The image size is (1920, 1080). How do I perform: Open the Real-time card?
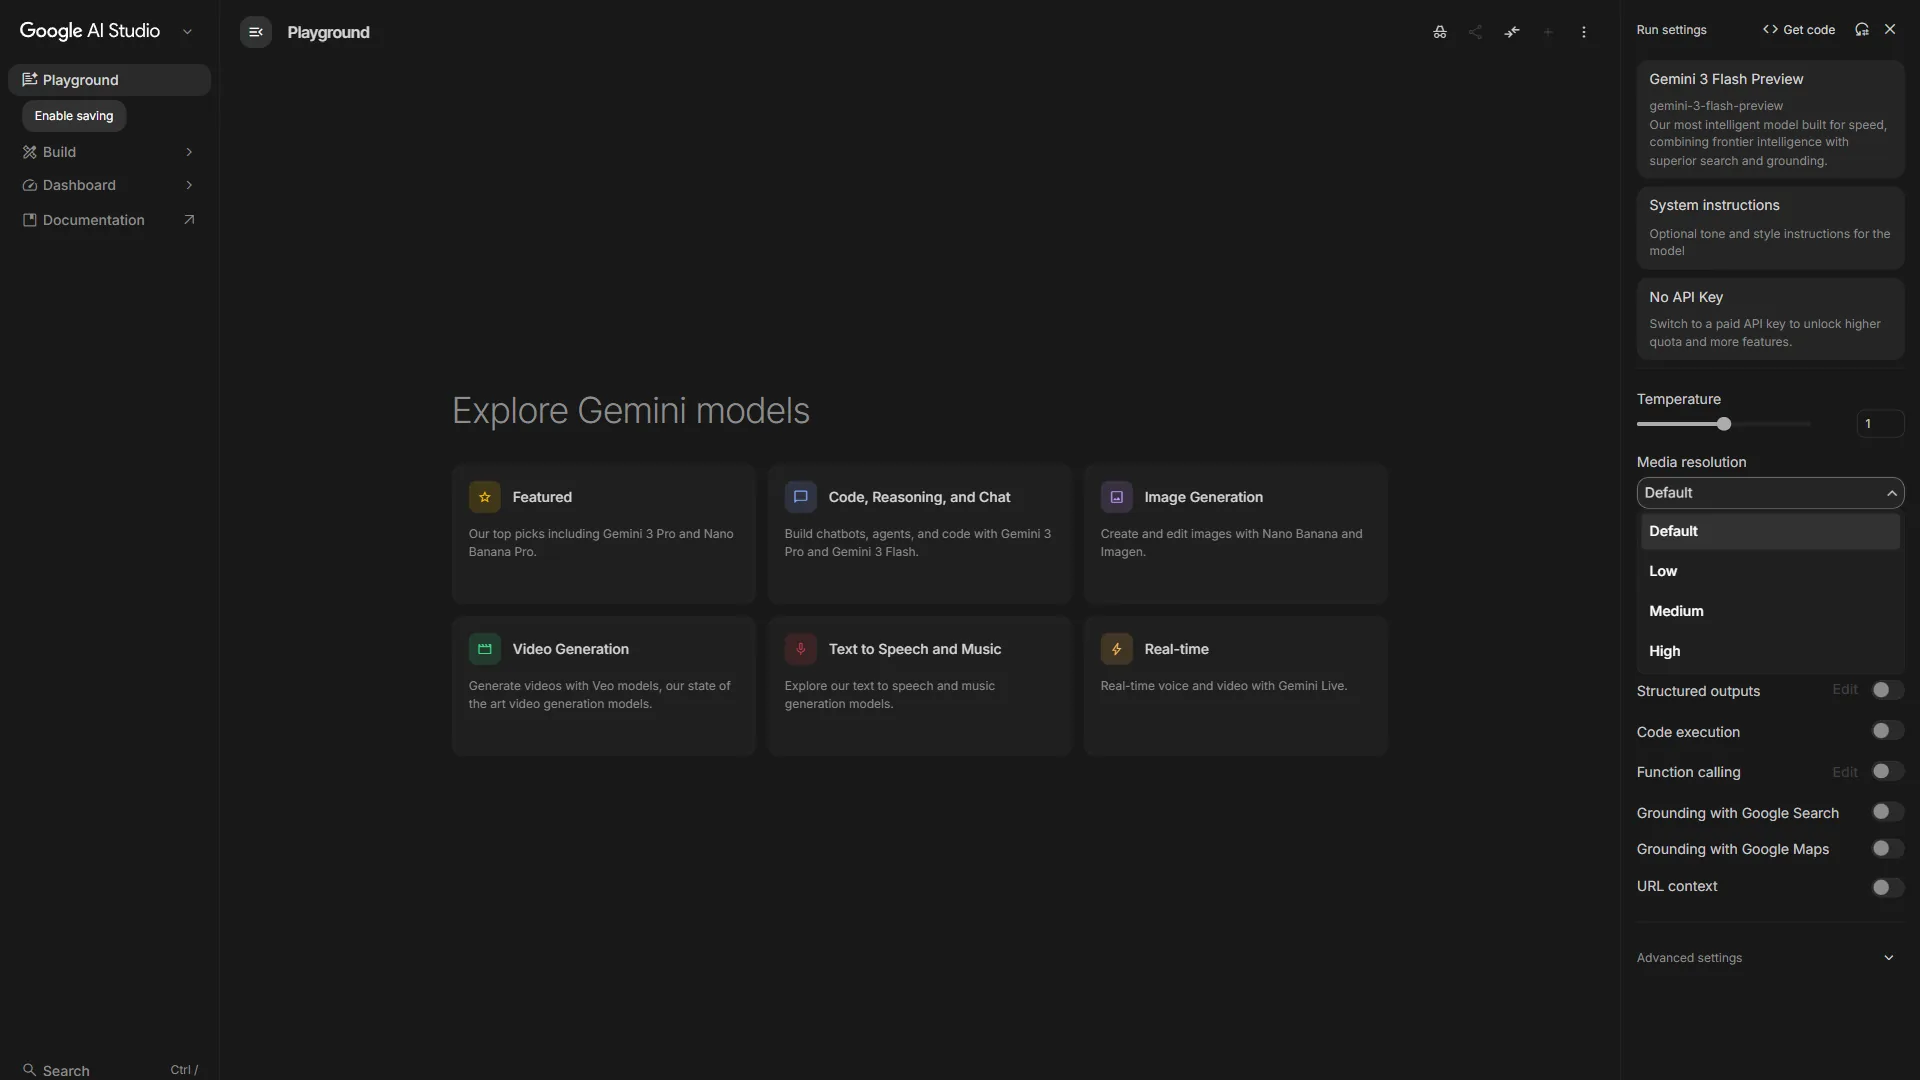1236,686
